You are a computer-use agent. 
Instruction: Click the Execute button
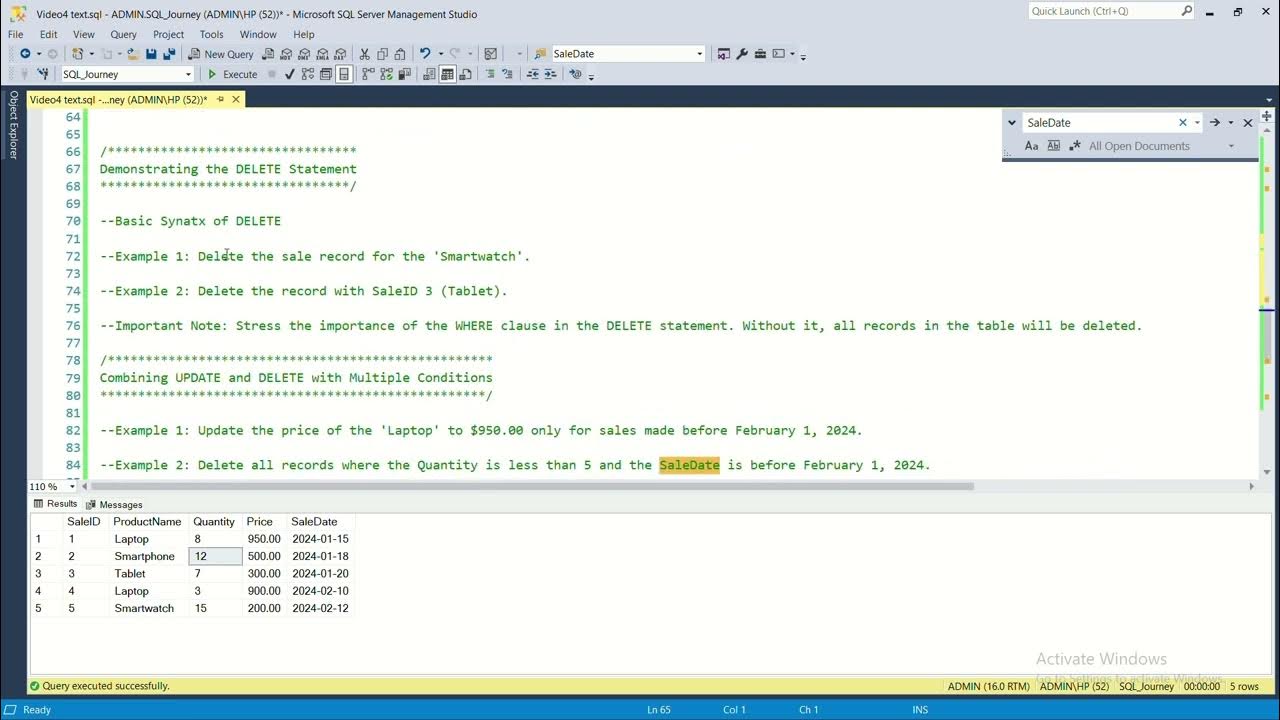tap(232, 74)
